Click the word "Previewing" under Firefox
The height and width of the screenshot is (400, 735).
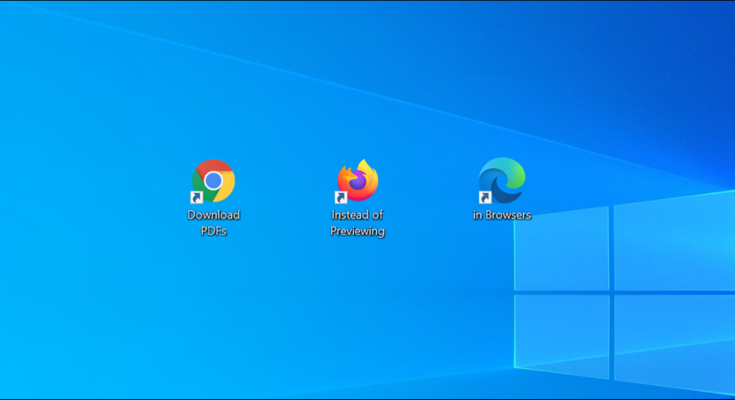coord(358,231)
